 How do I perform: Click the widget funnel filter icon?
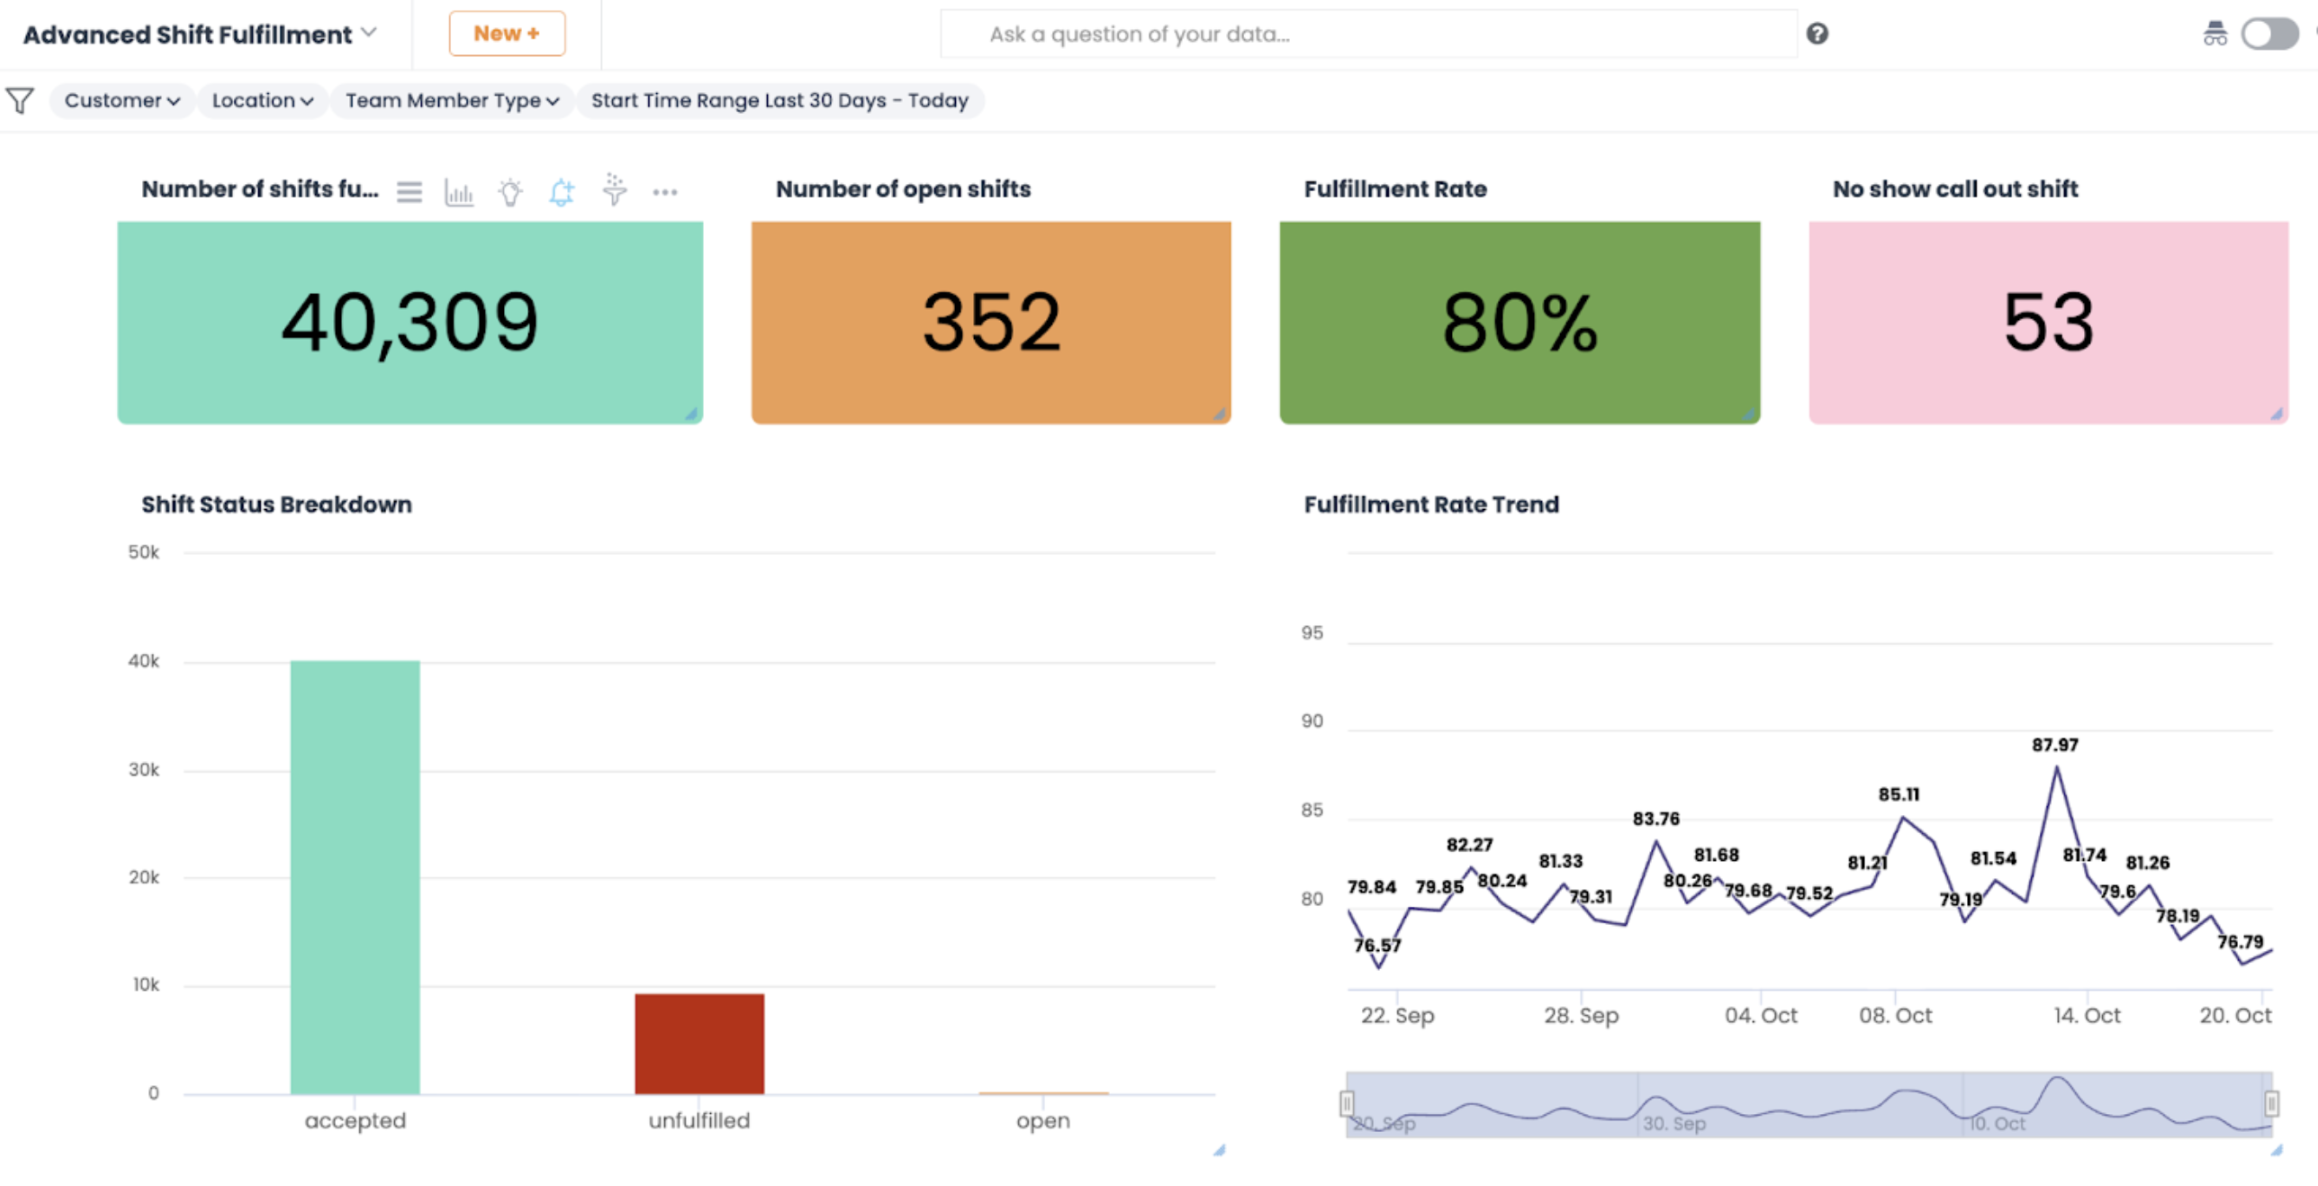pos(614,189)
